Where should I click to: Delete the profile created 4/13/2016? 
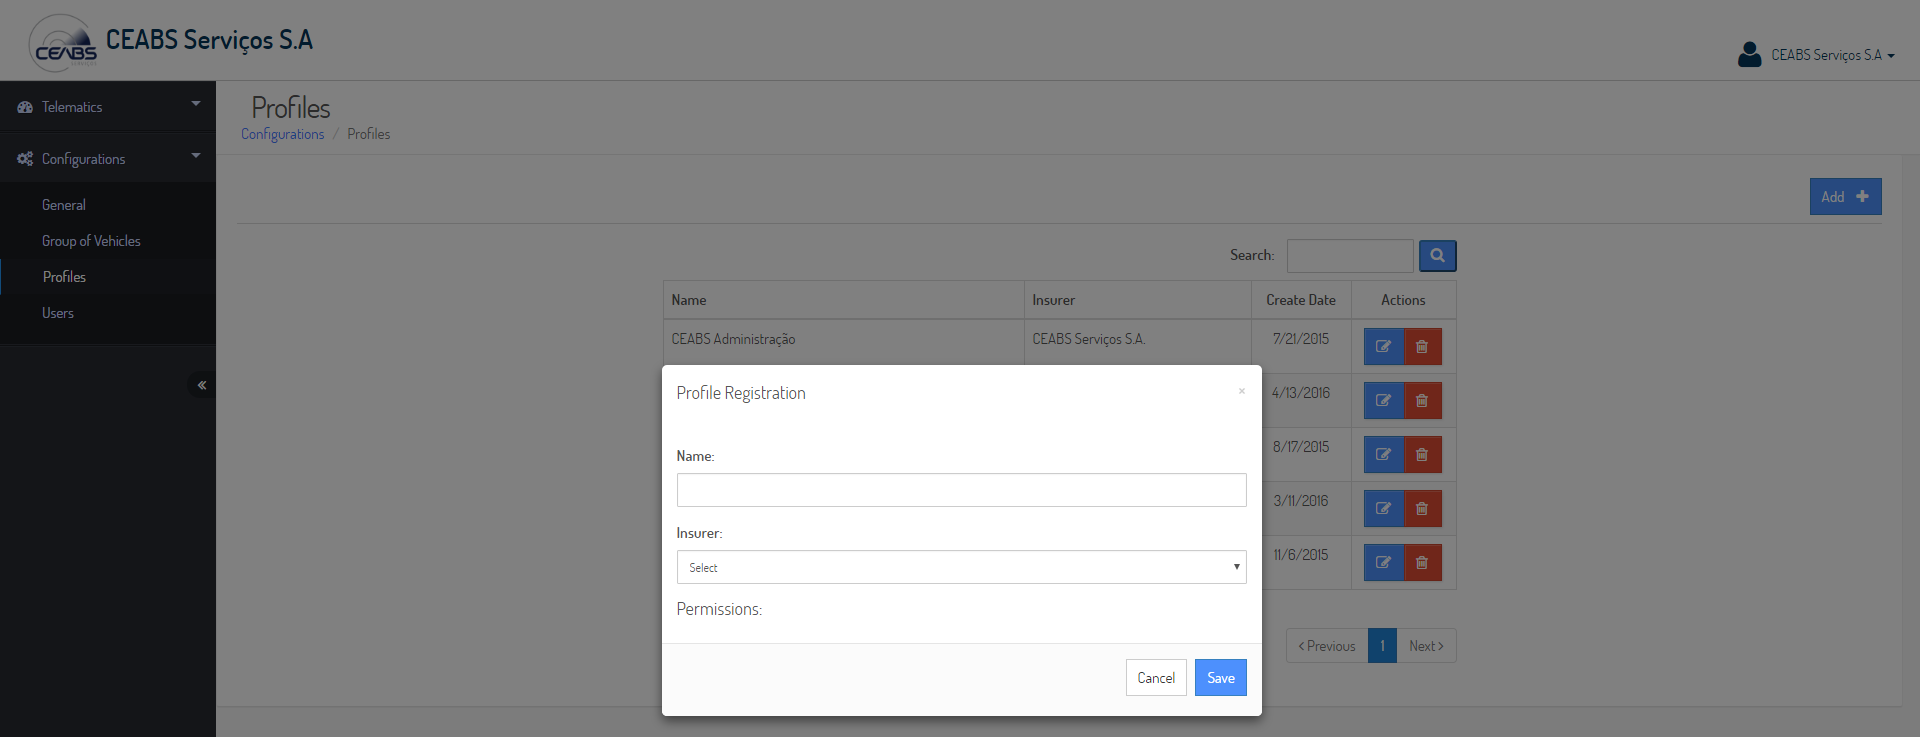[x=1422, y=401]
